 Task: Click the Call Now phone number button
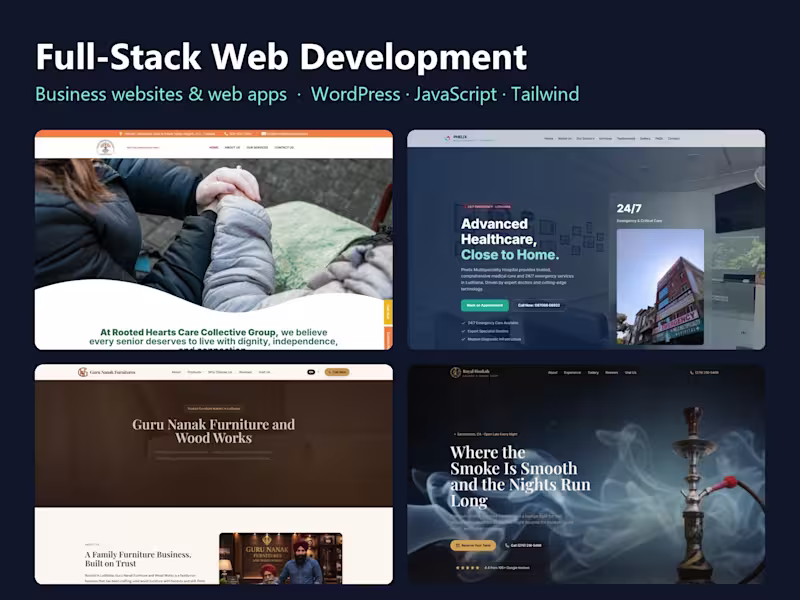pos(539,305)
